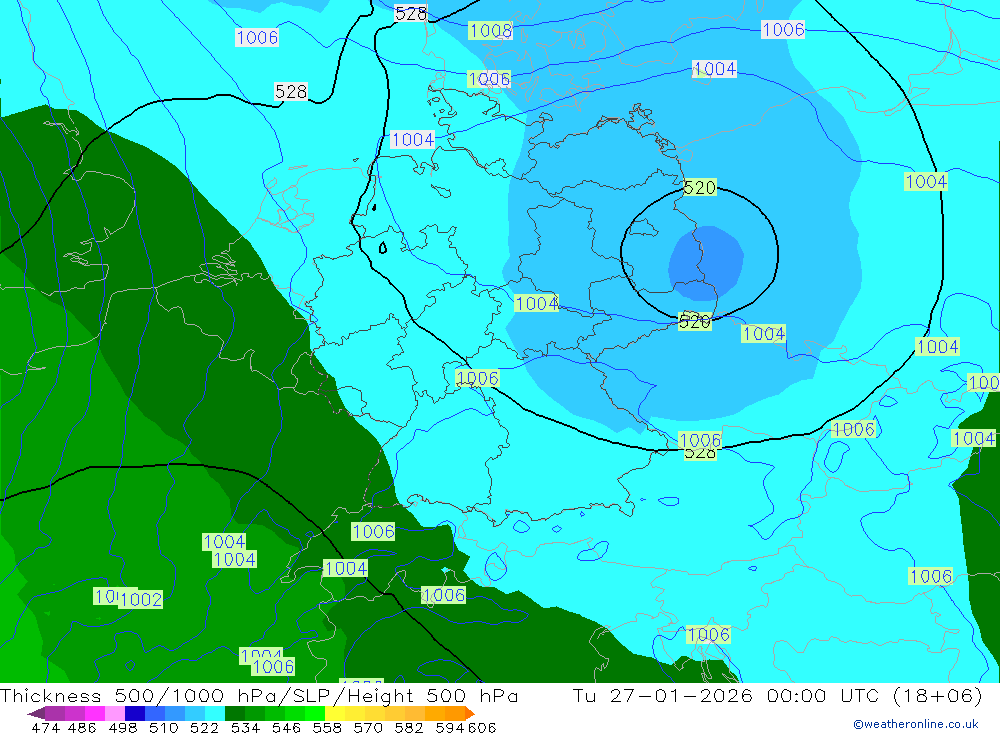The image size is (1000, 733).
Task: Click the legend value 498
Action: tap(122, 727)
